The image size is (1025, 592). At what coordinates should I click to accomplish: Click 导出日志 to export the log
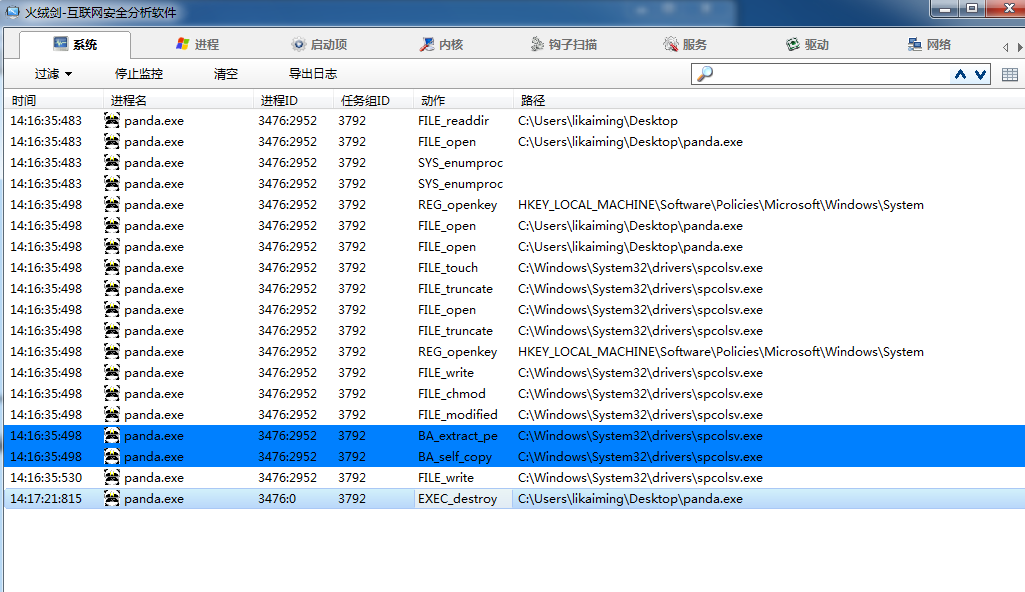(x=312, y=74)
